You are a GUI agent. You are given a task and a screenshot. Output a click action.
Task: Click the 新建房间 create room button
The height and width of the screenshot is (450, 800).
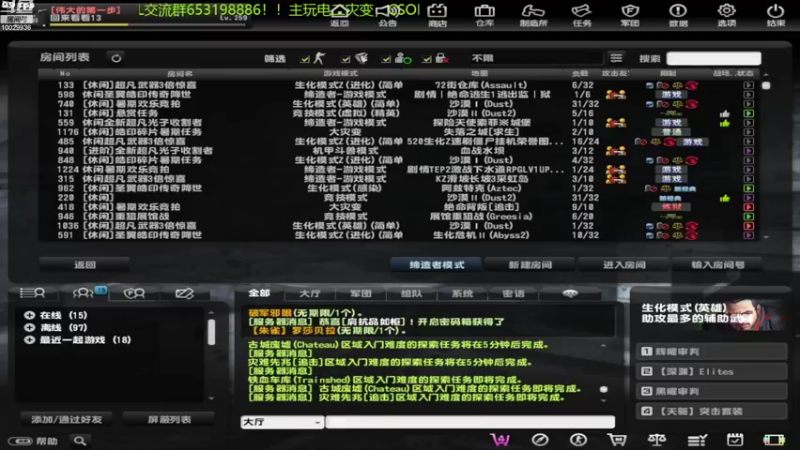pos(530,265)
